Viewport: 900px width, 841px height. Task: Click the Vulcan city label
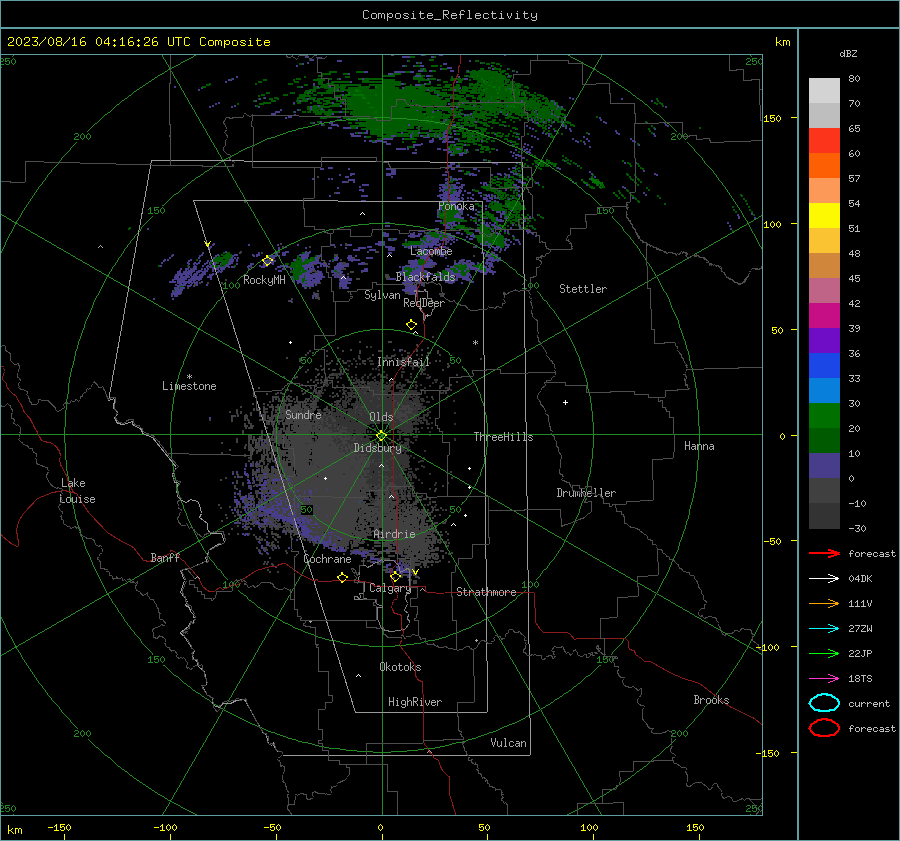pos(508,743)
